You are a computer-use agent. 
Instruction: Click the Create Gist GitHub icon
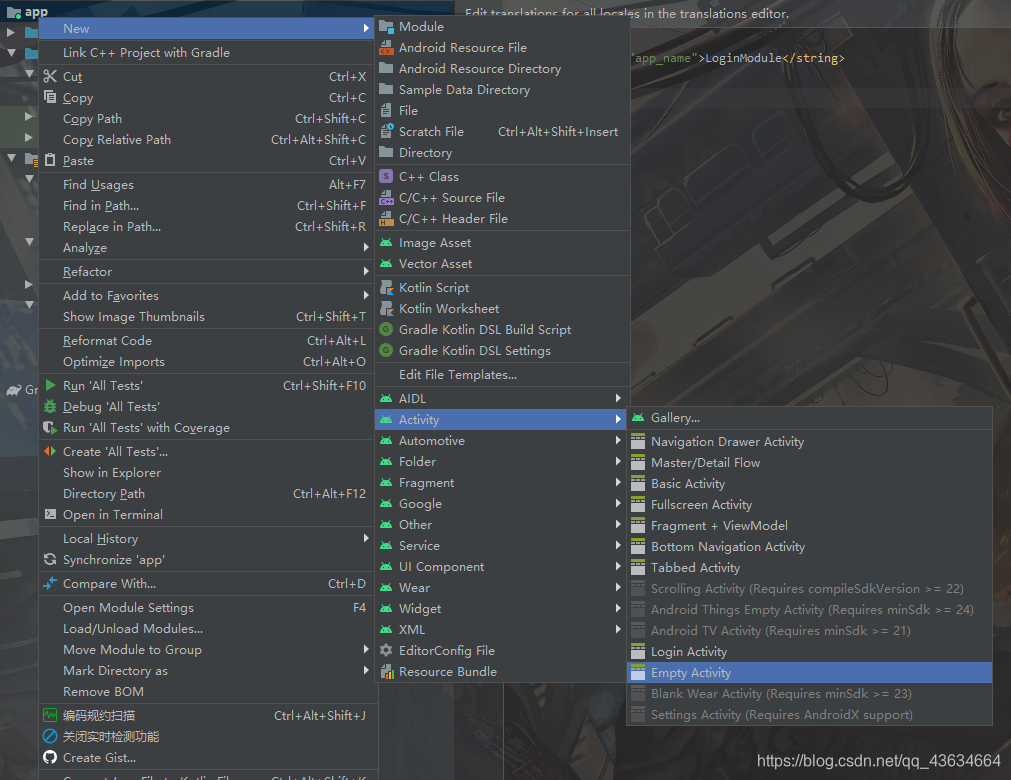coord(50,757)
